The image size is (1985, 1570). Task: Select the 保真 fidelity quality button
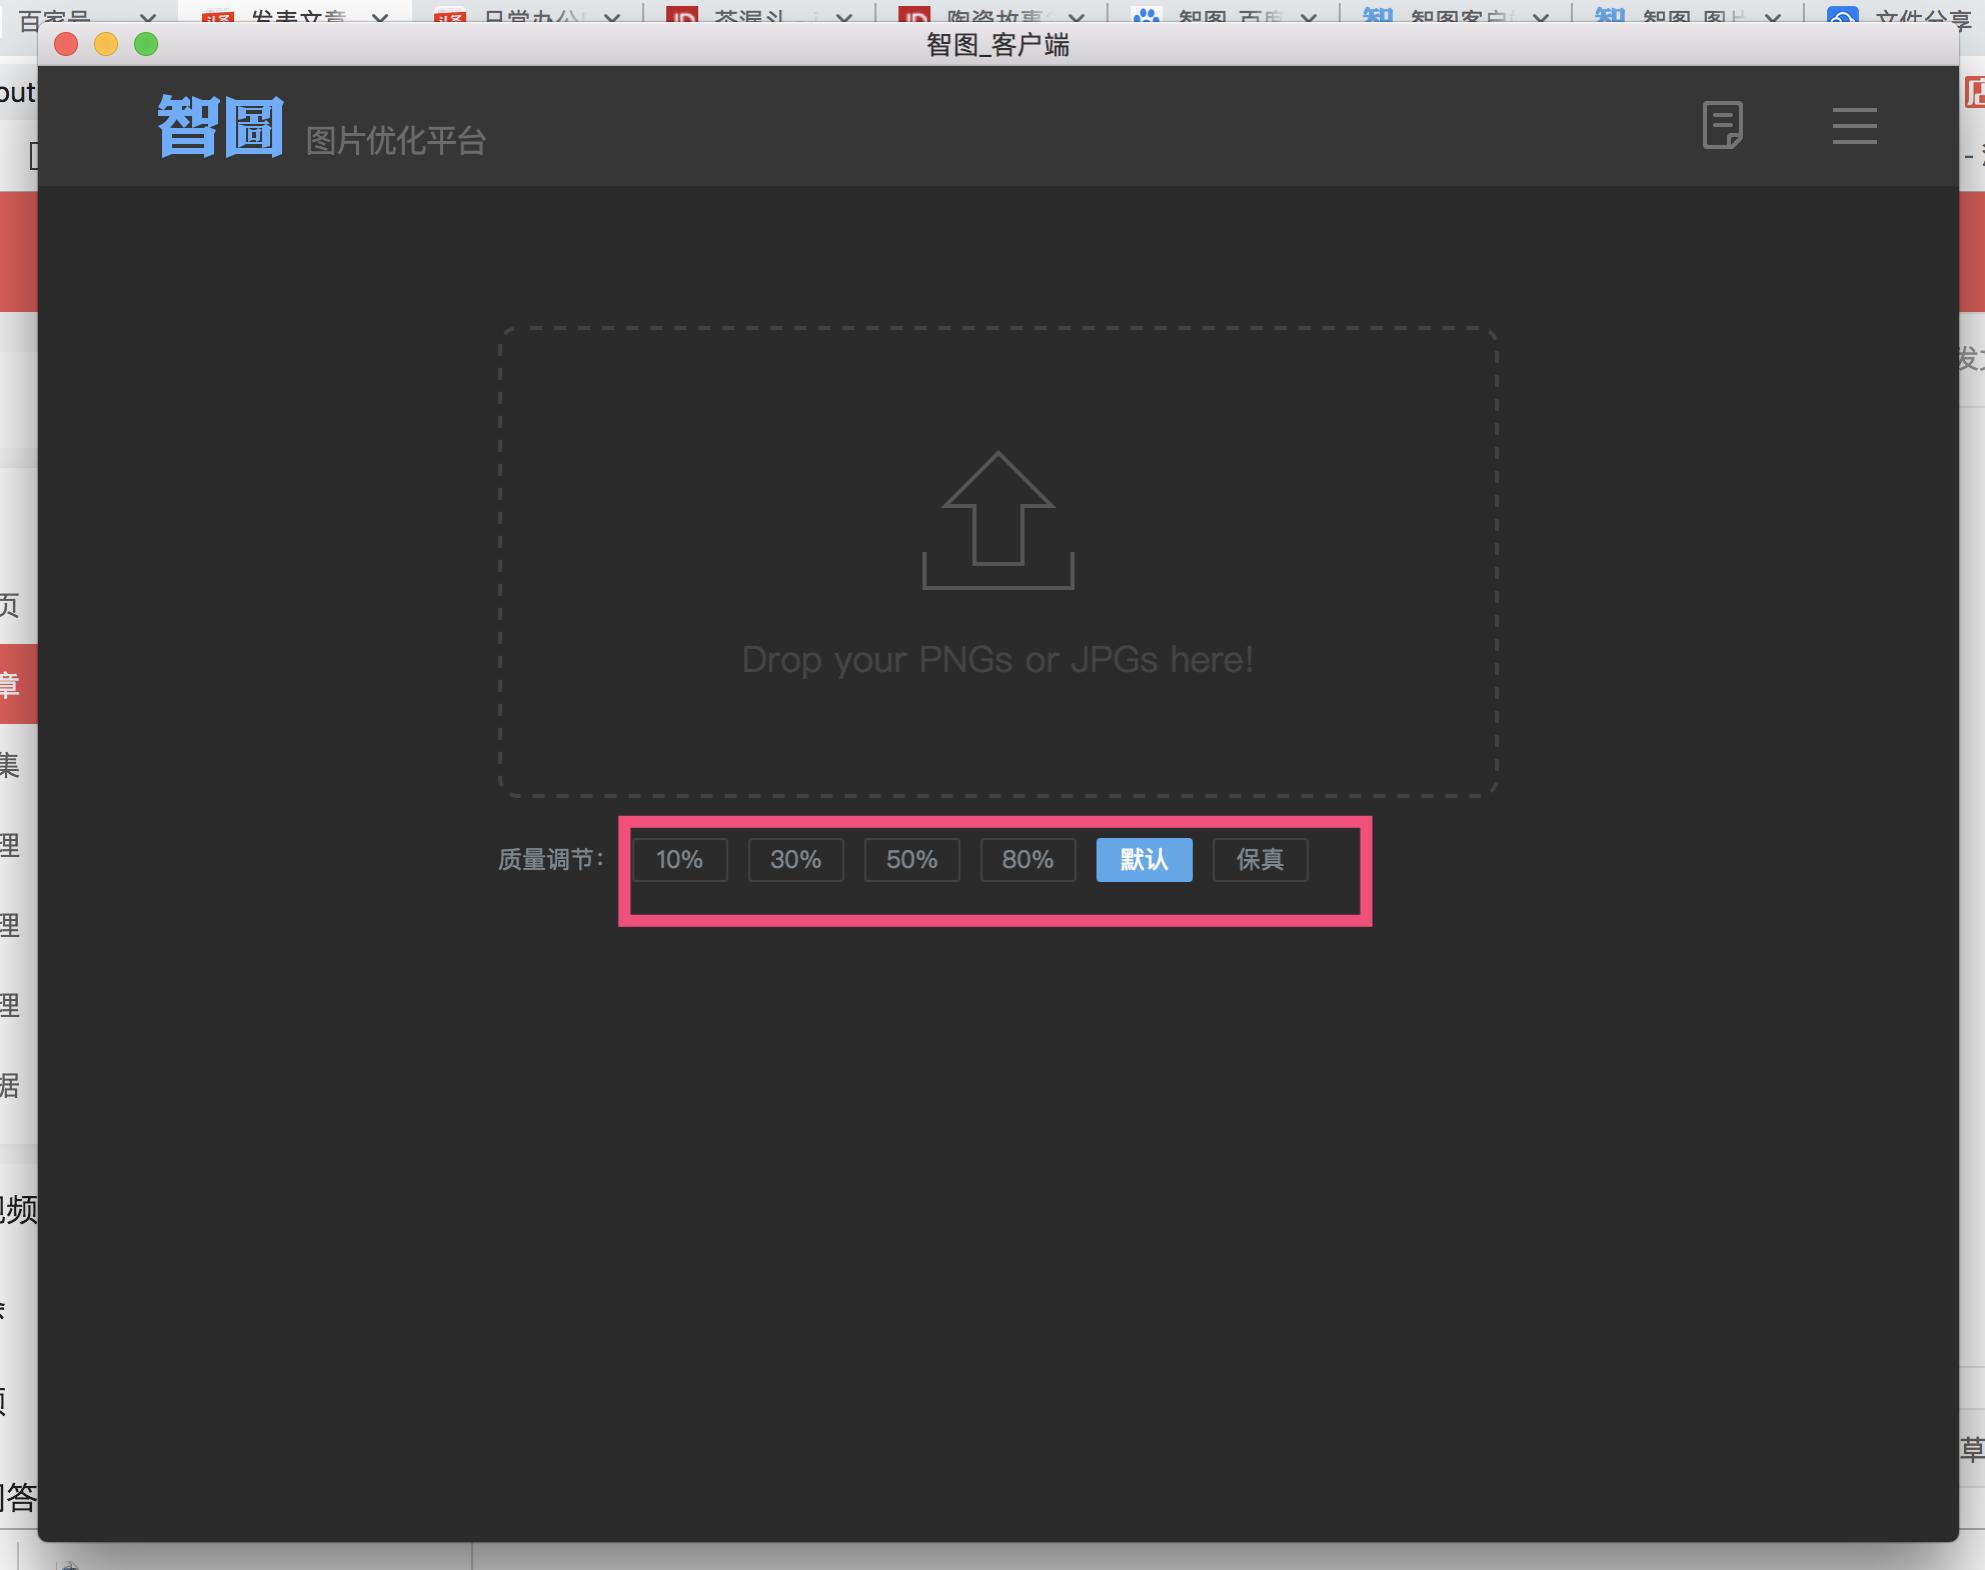click(1260, 860)
